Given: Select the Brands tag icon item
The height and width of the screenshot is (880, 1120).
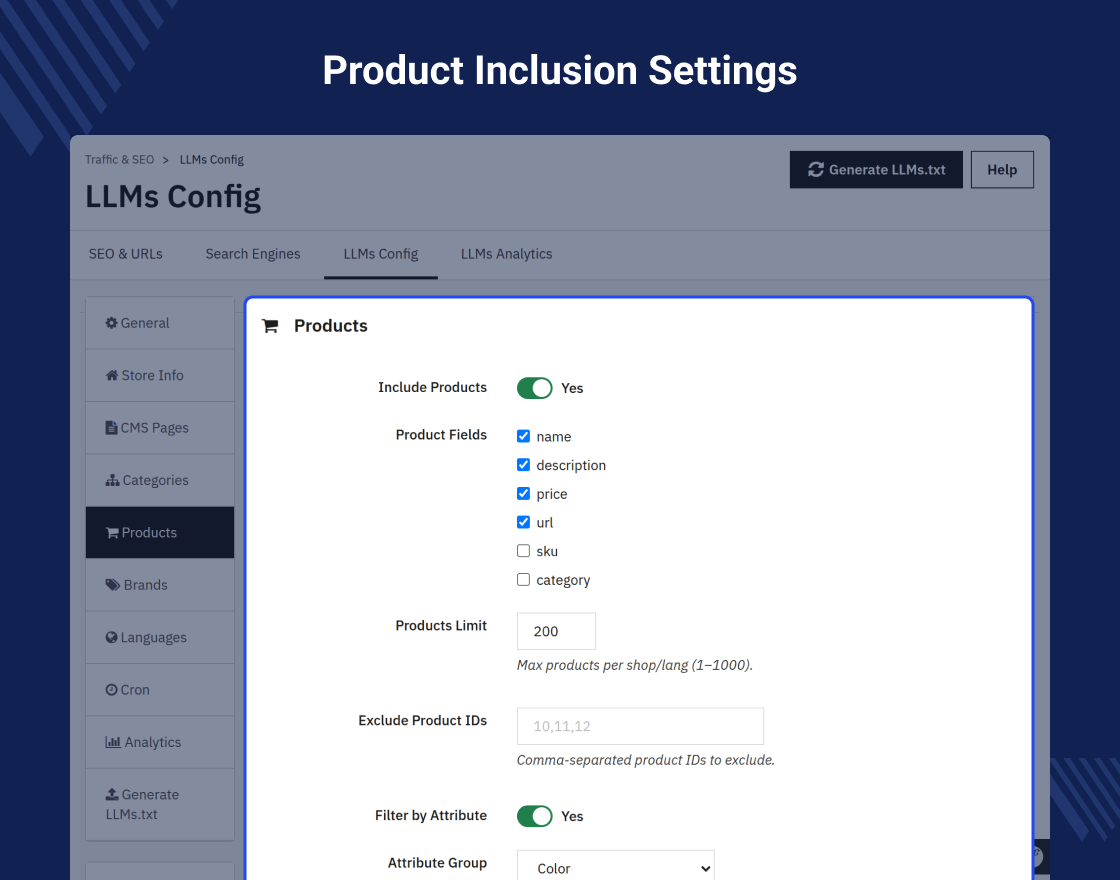Looking at the screenshot, I should click(160, 585).
